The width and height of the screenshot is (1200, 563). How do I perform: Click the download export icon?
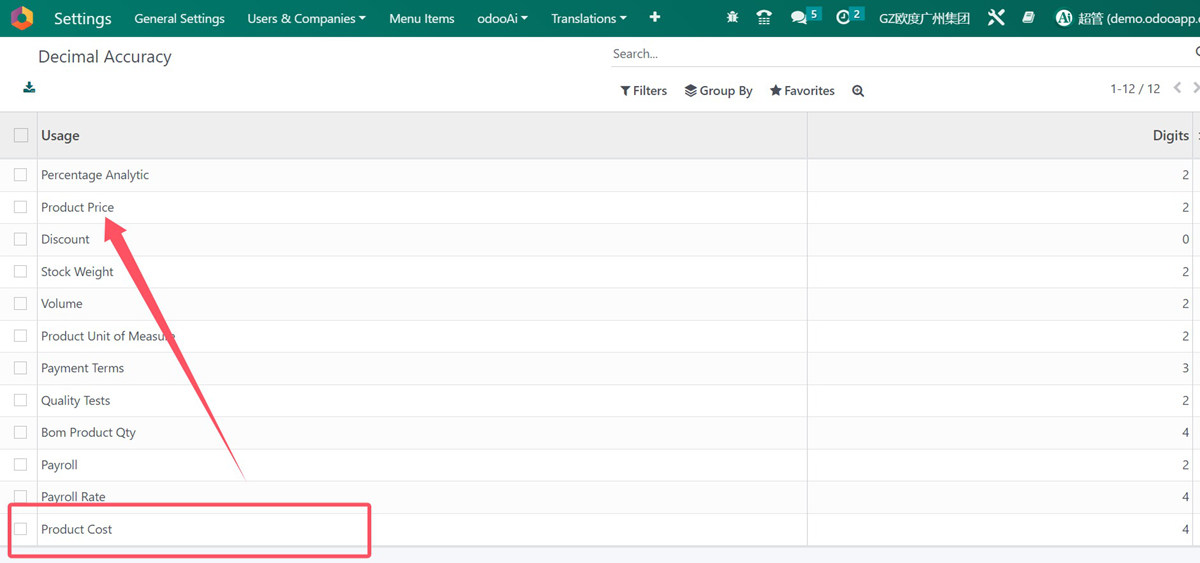click(30, 88)
